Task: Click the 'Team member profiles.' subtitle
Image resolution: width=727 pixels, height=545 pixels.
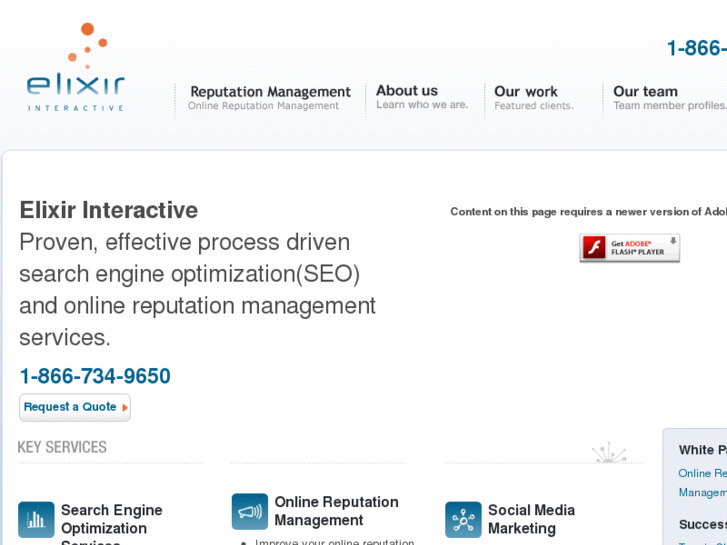Action: (670, 106)
